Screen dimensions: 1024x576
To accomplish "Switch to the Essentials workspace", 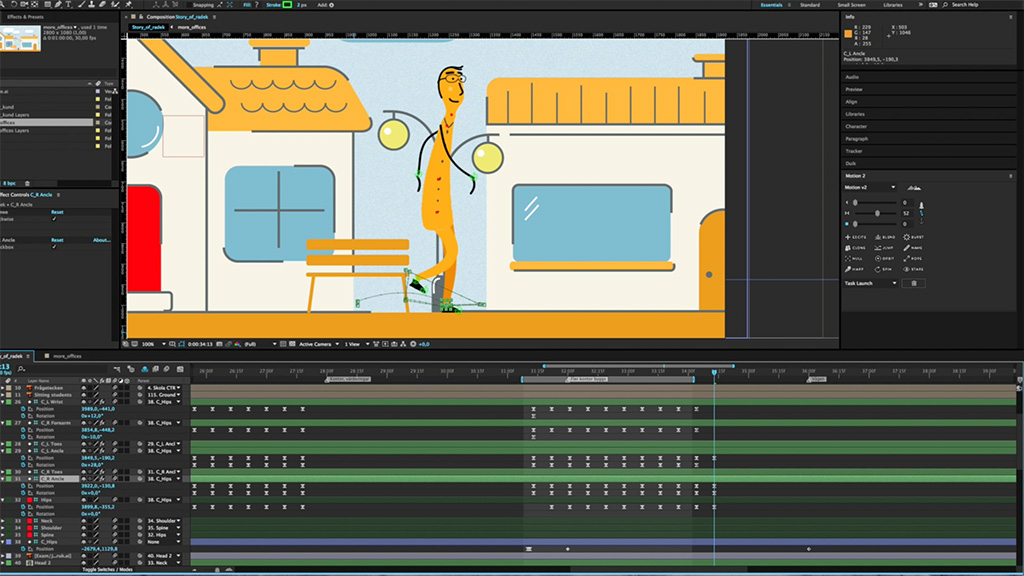I will coord(771,5).
